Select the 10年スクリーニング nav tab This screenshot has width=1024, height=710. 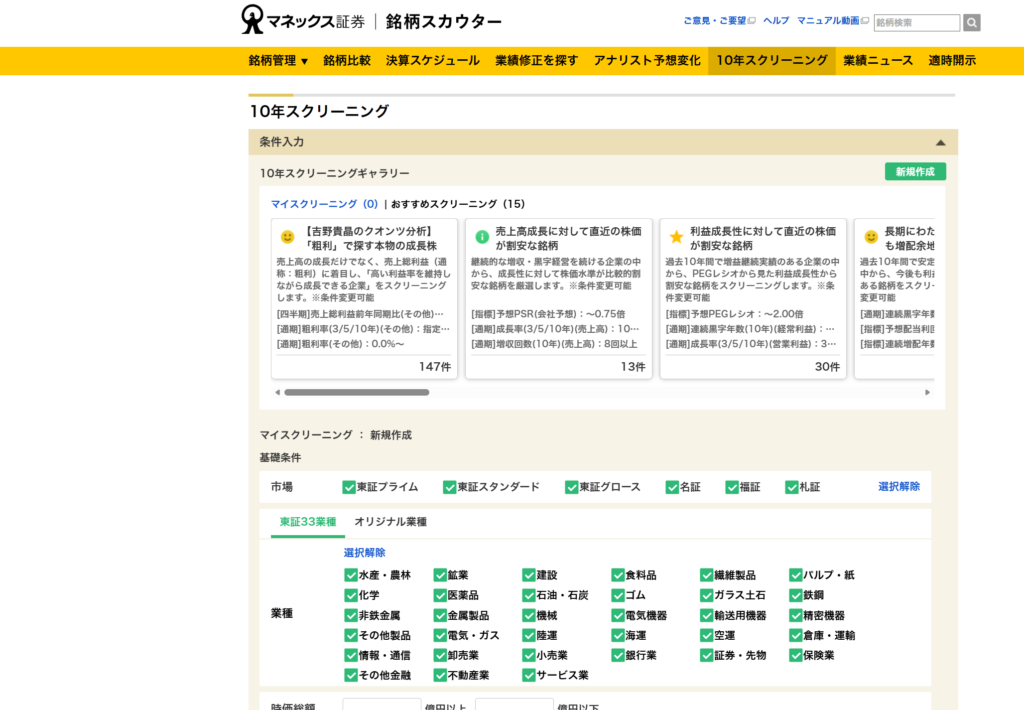[x=771, y=61]
